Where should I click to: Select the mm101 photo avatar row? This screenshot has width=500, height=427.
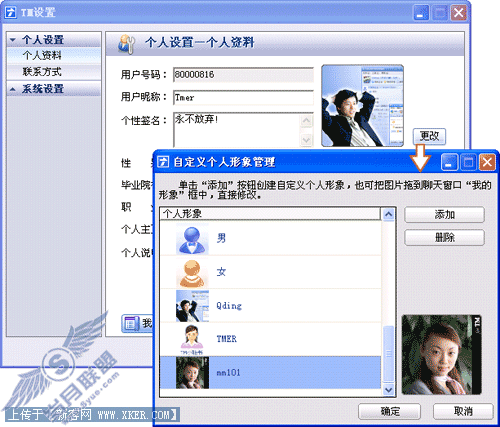click(270, 373)
